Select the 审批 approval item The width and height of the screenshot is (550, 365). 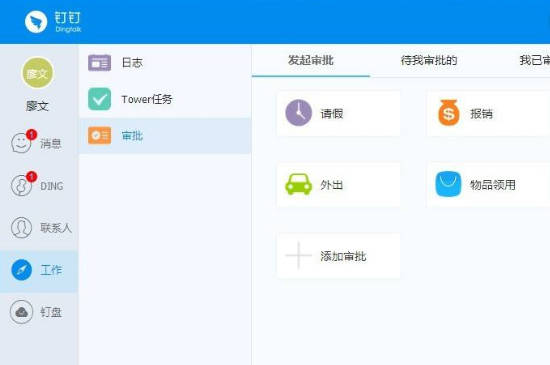tap(165, 136)
